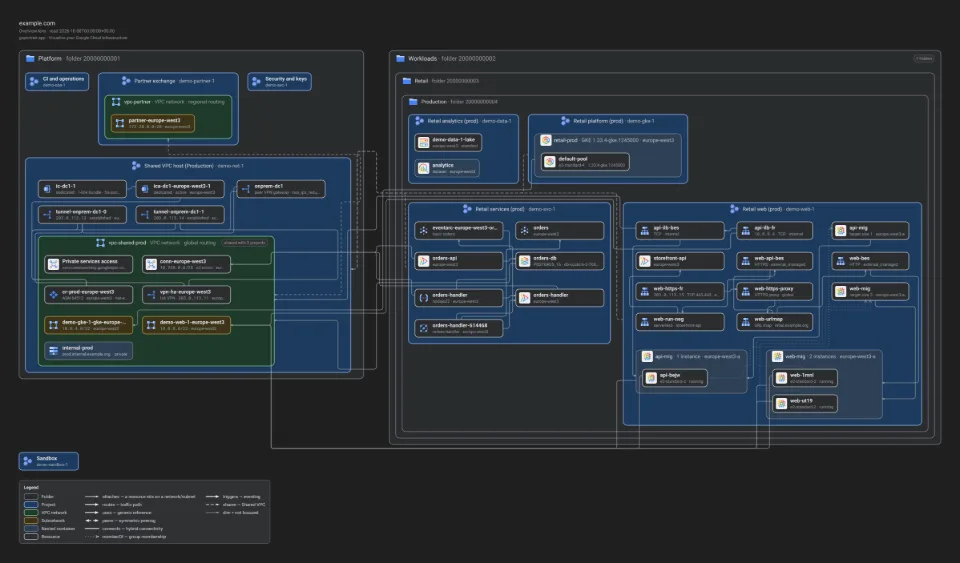Click the shared projects badge on vpc-shared-prod

[x=245, y=243]
